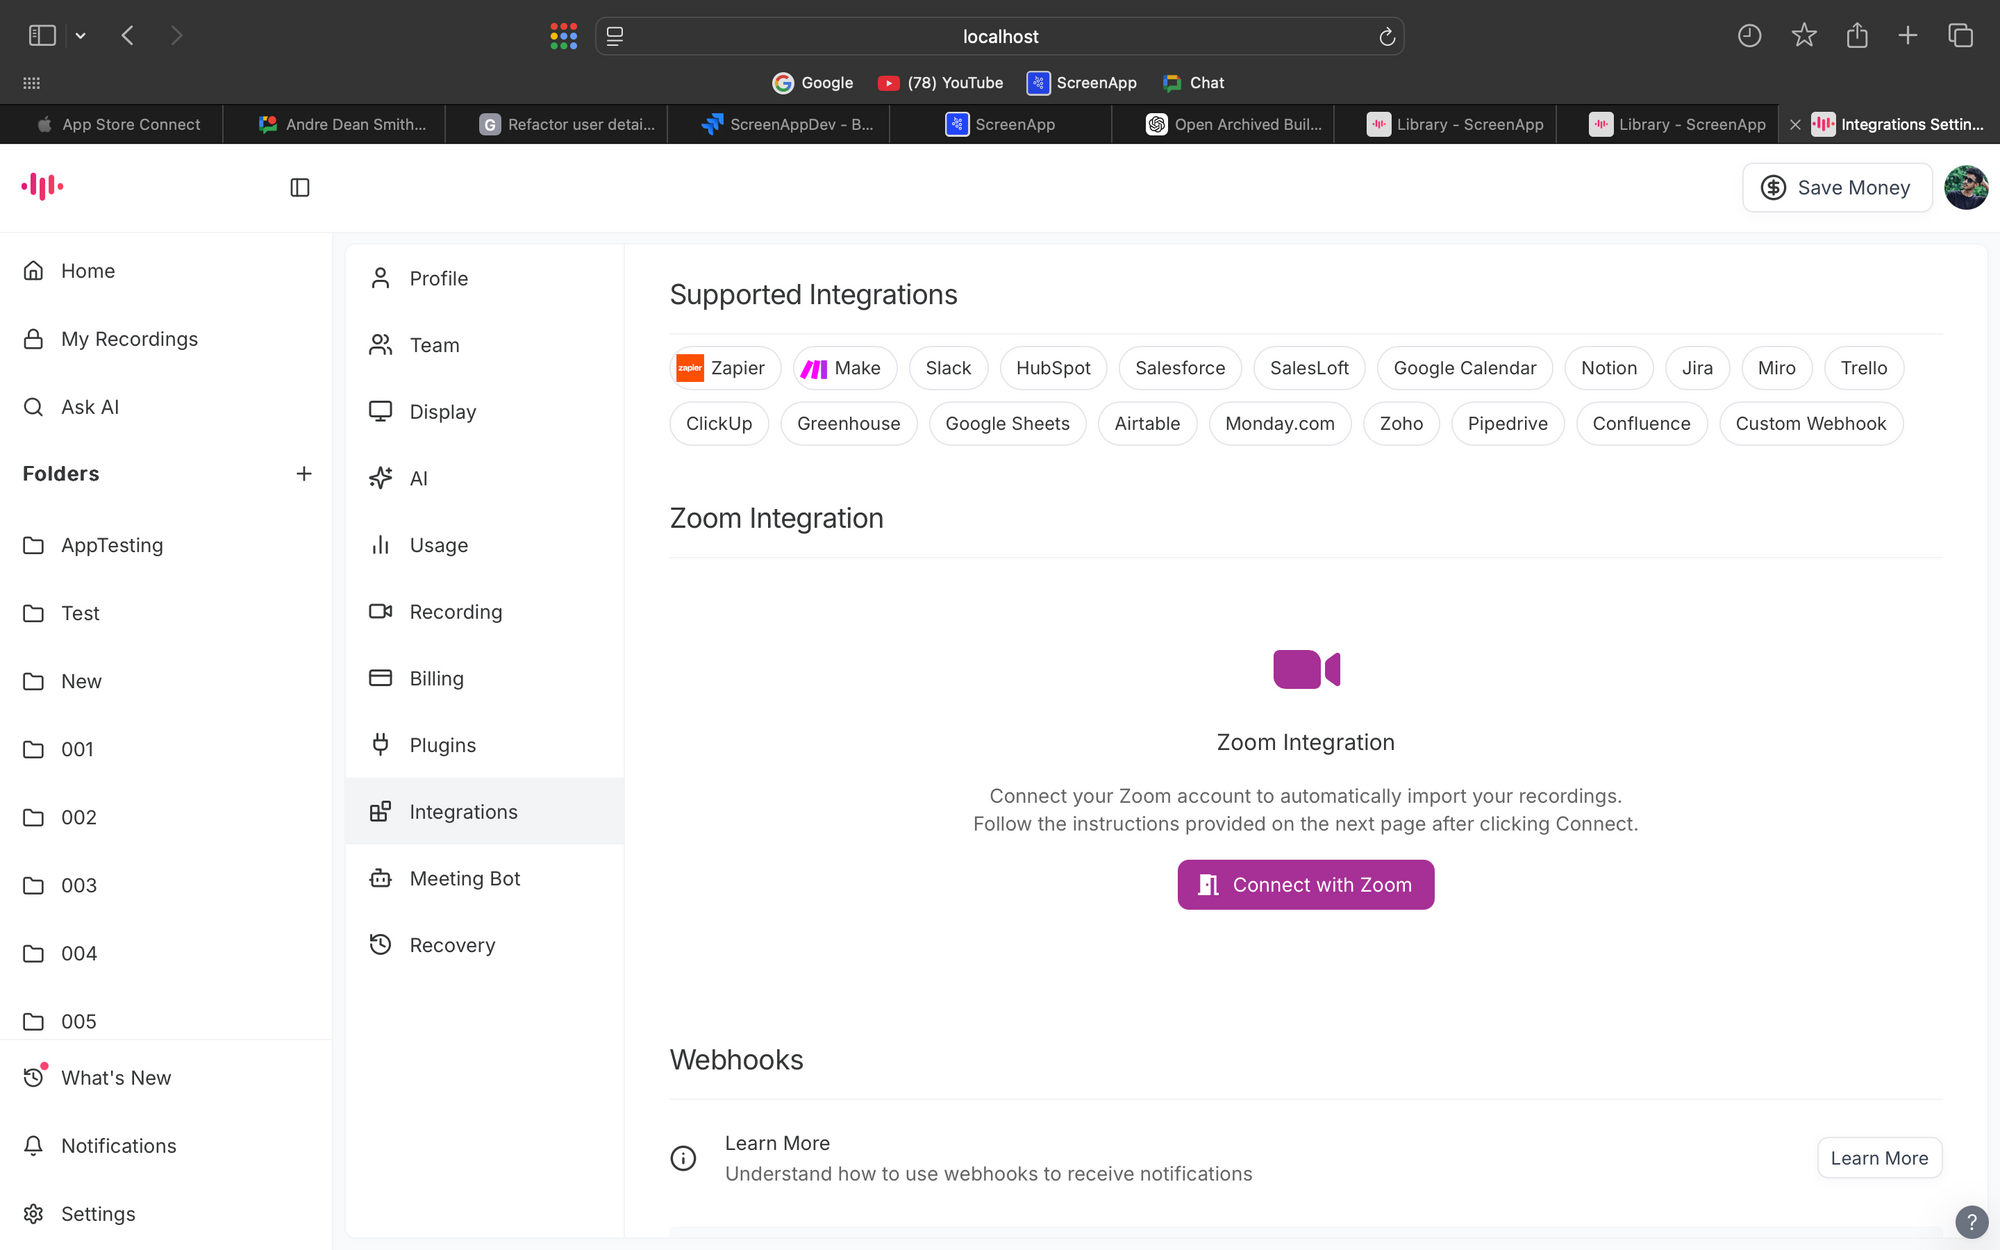Click the localhost address bar
Screen dimensions: 2000x1250
click(x=1000, y=37)
